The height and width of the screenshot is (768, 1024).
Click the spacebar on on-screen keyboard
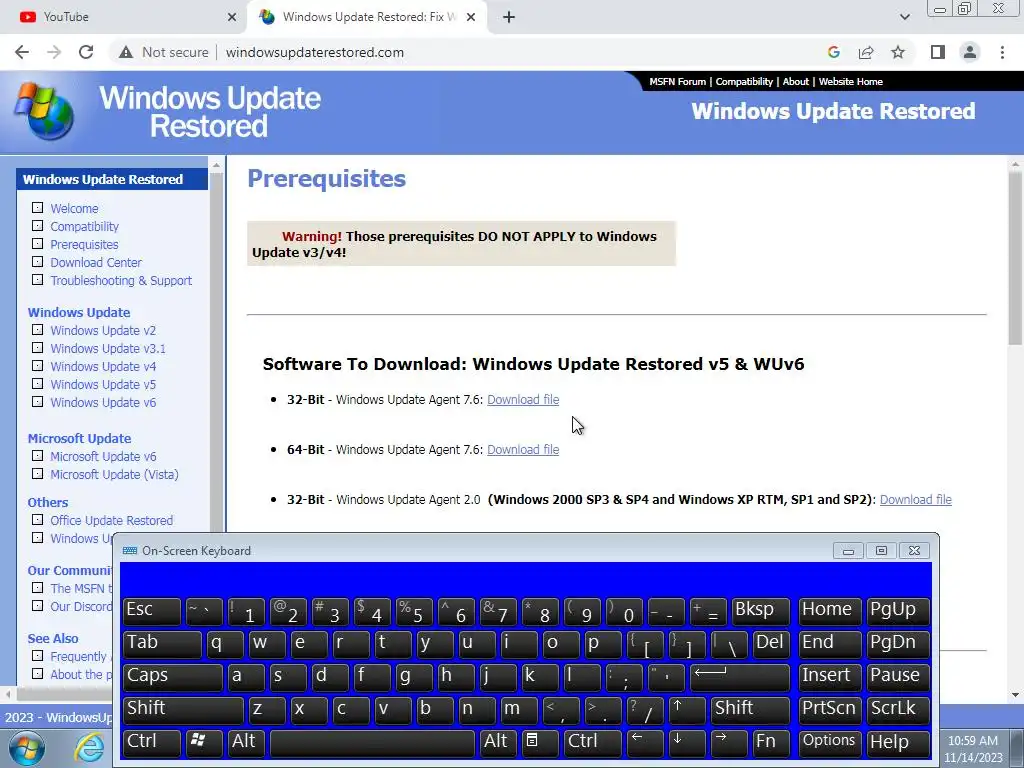(372, 742)
